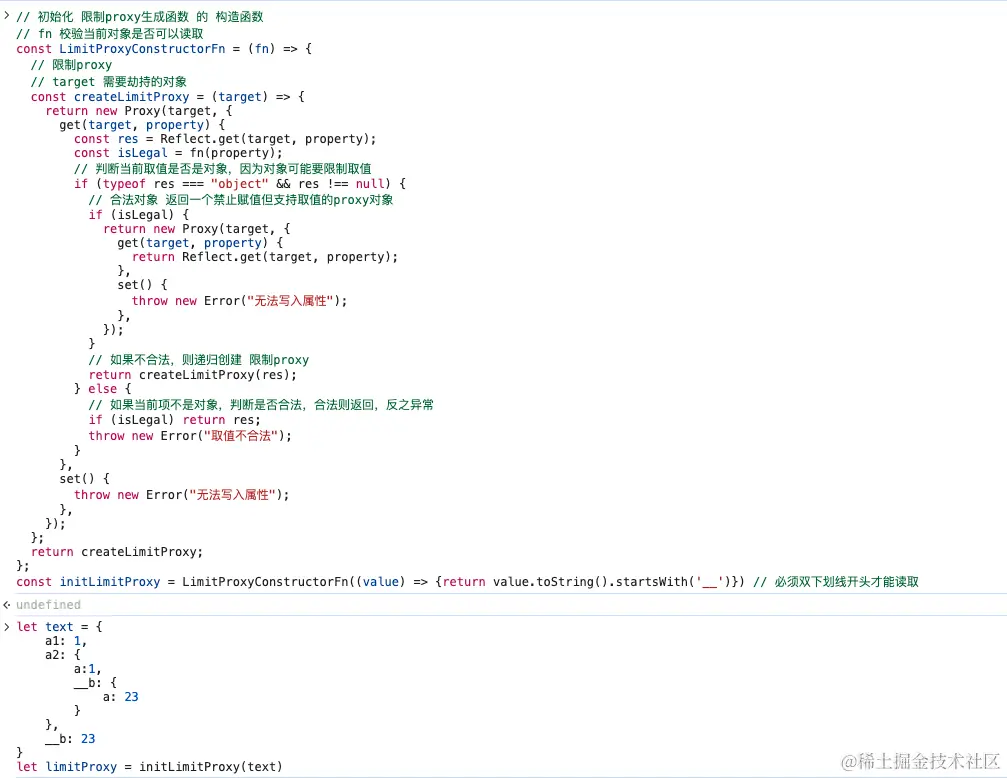
Task: Click the line 'return Reflect.get(target, property);'
Action: [265, 257]
